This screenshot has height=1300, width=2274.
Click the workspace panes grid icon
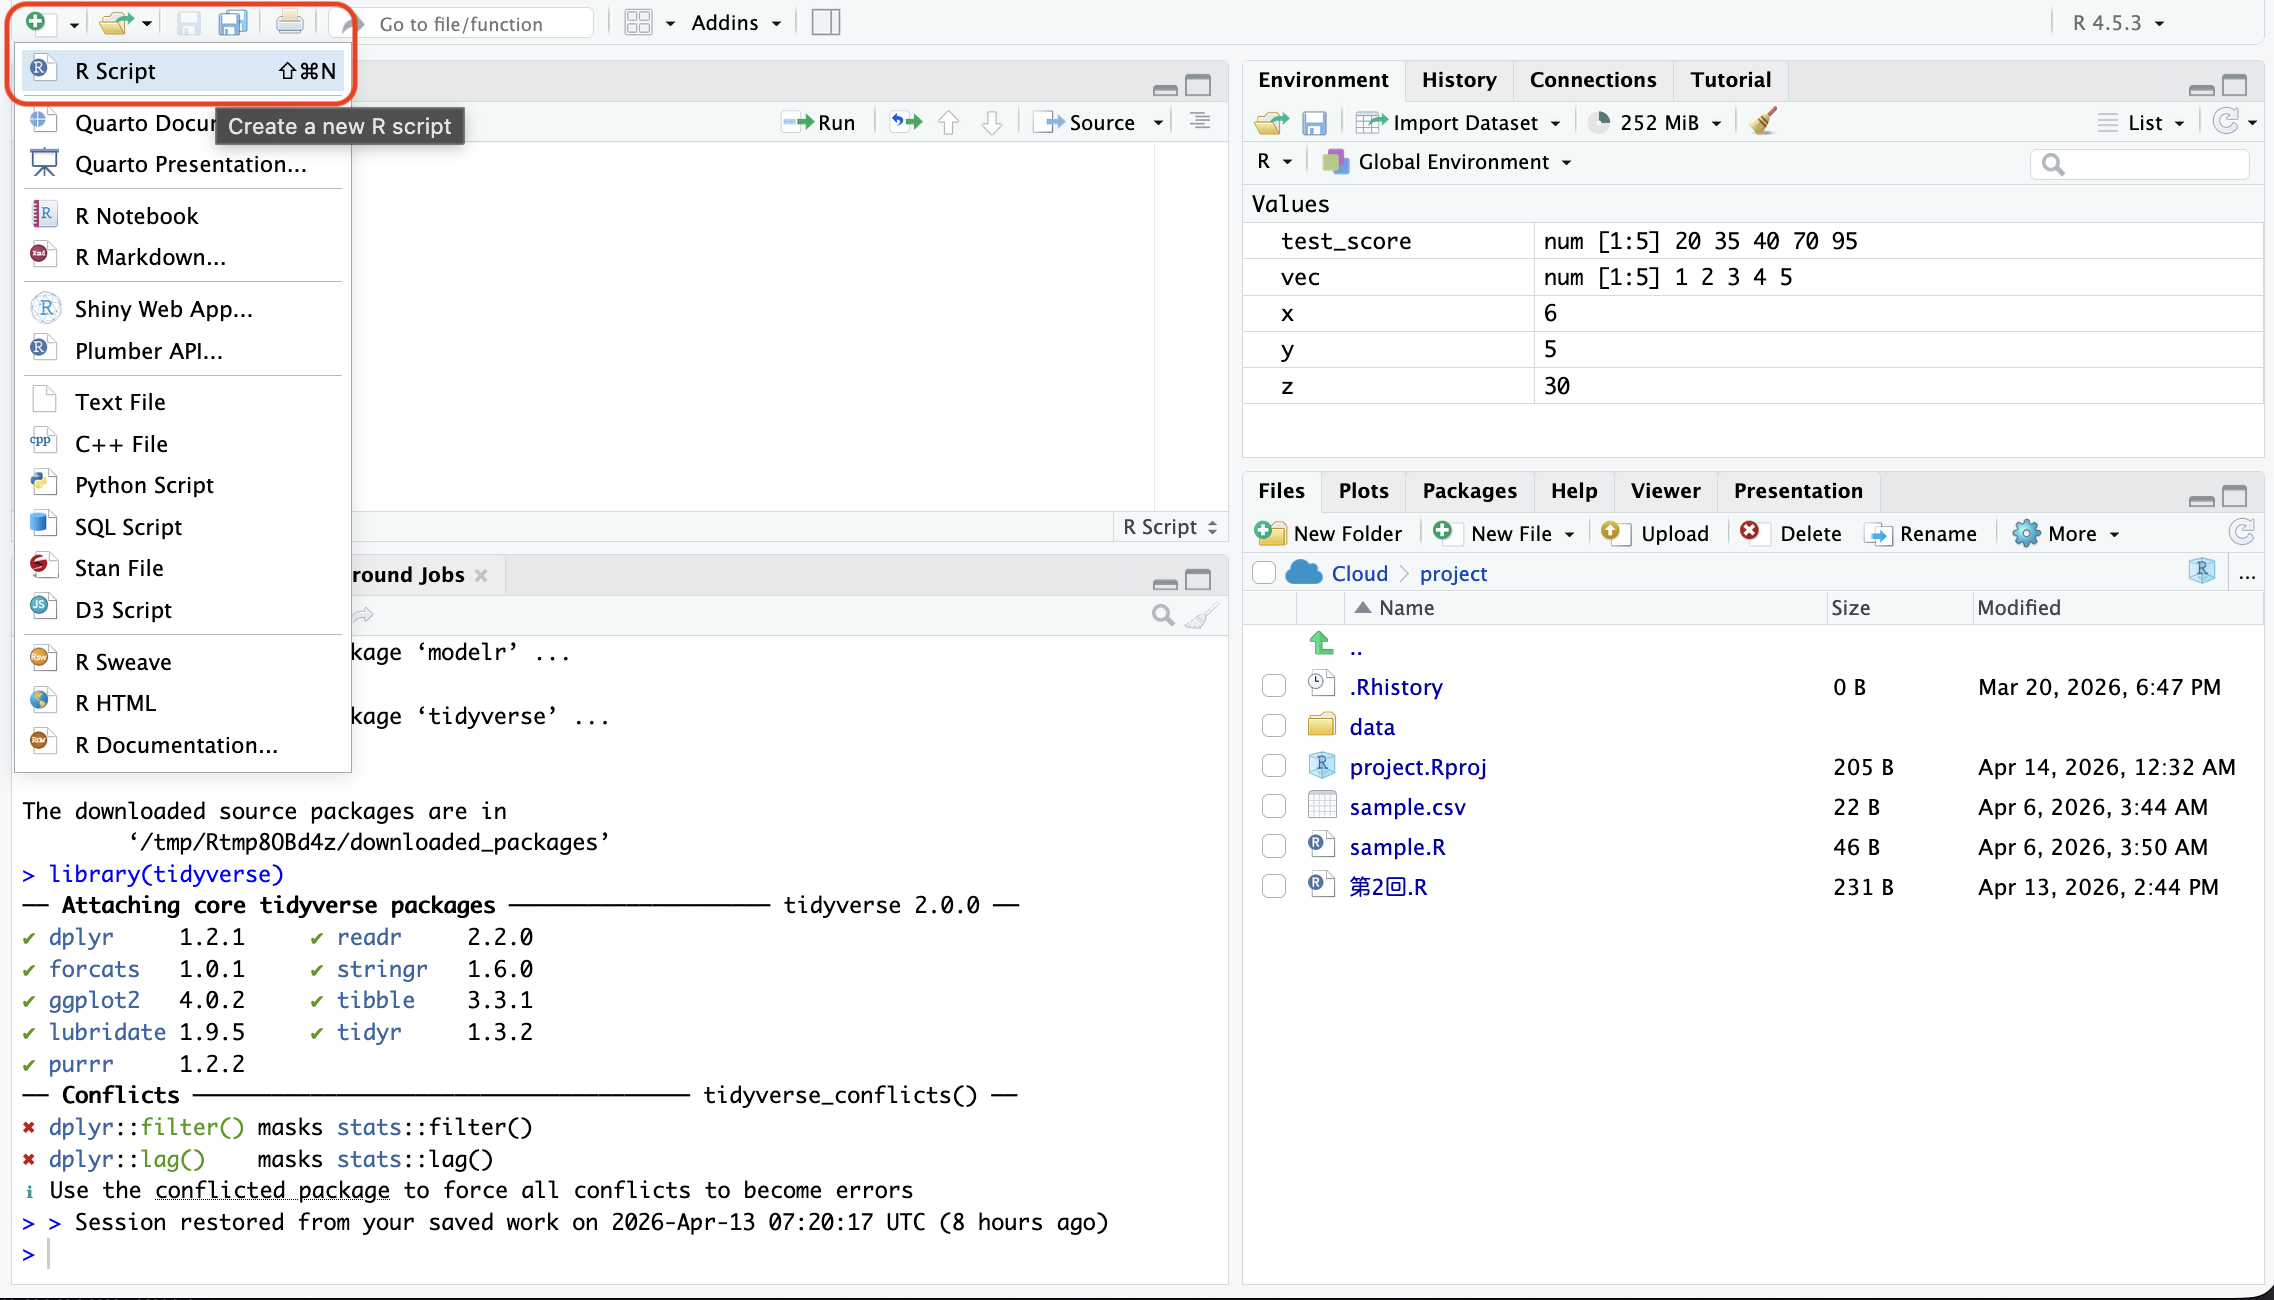tap(638, 22)
